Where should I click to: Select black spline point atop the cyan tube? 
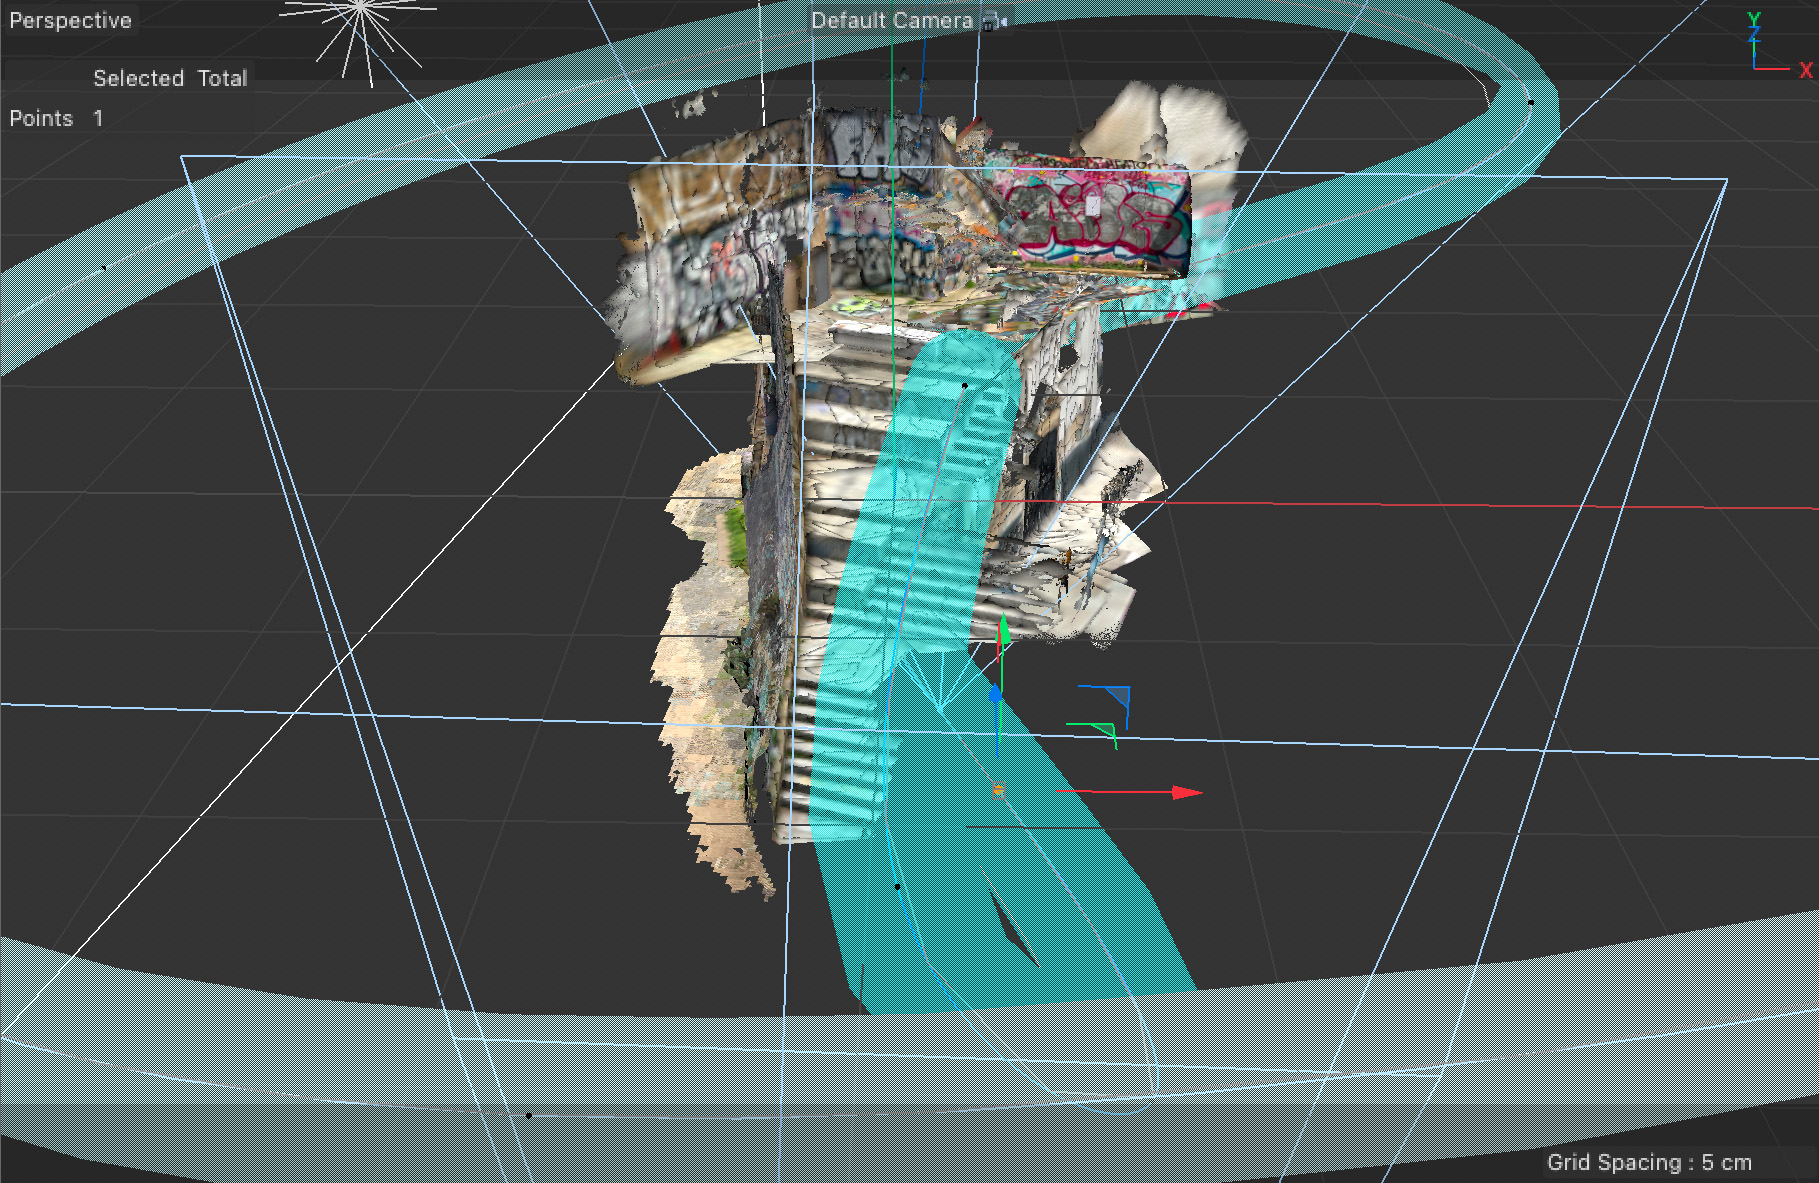(x=965, y=385)
